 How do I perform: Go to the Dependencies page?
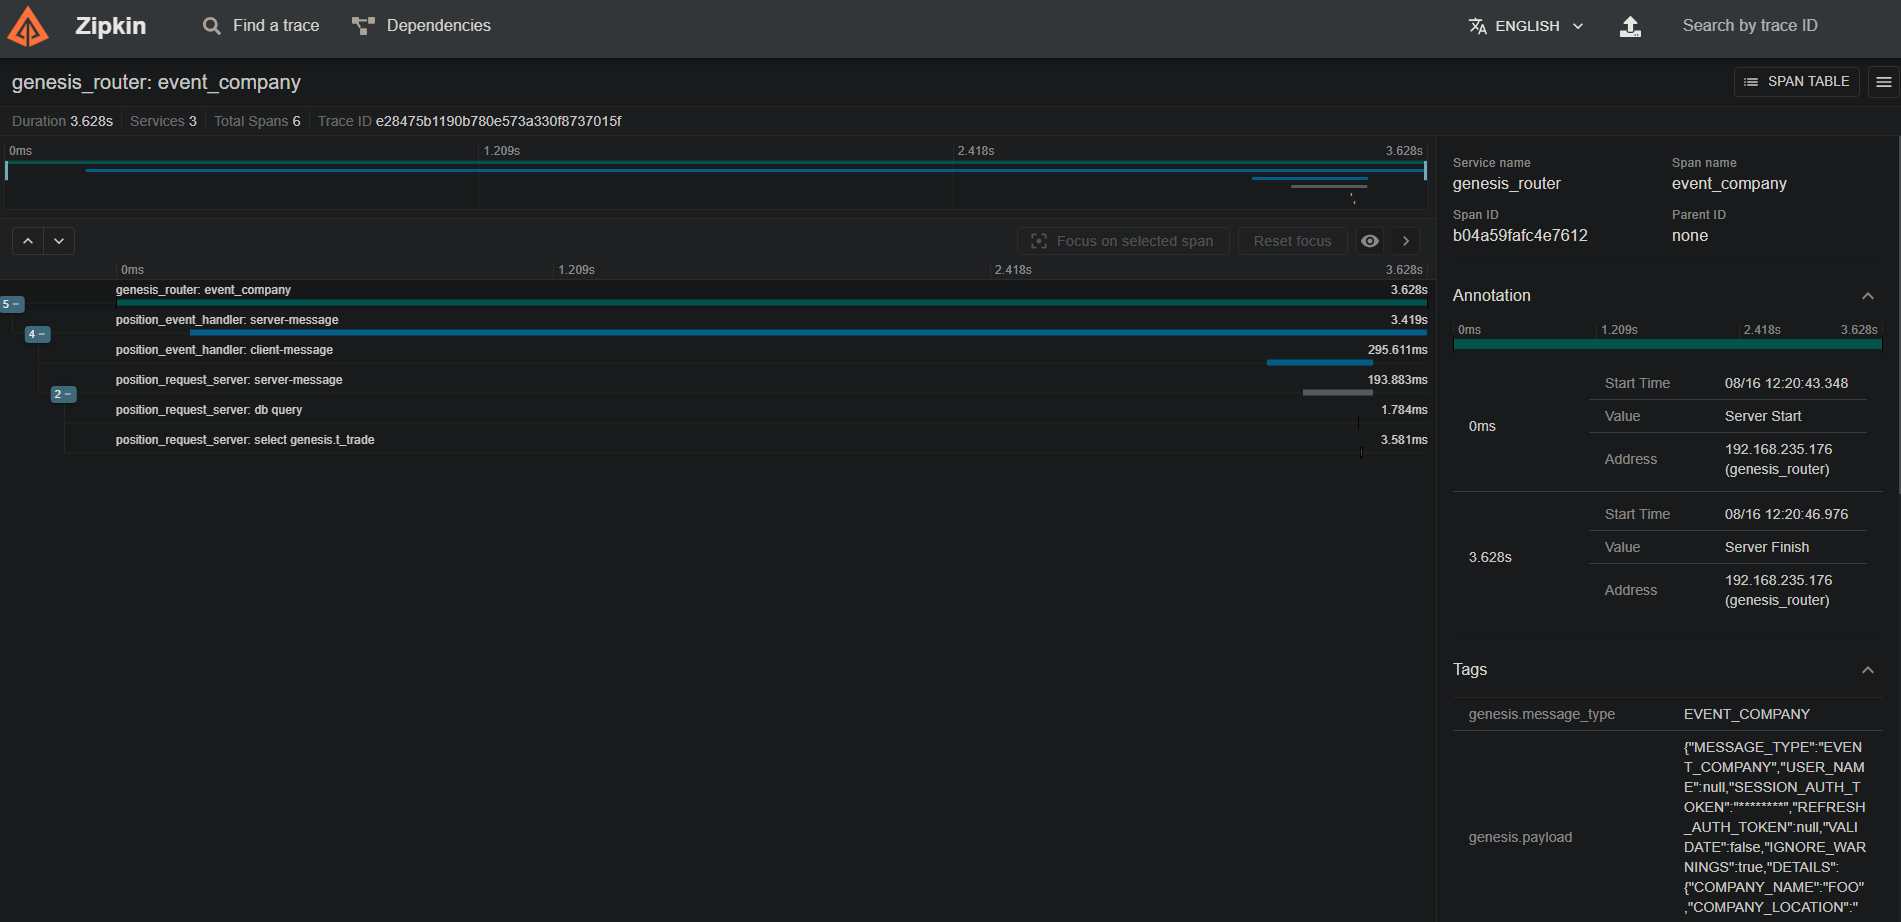point(422,26)
